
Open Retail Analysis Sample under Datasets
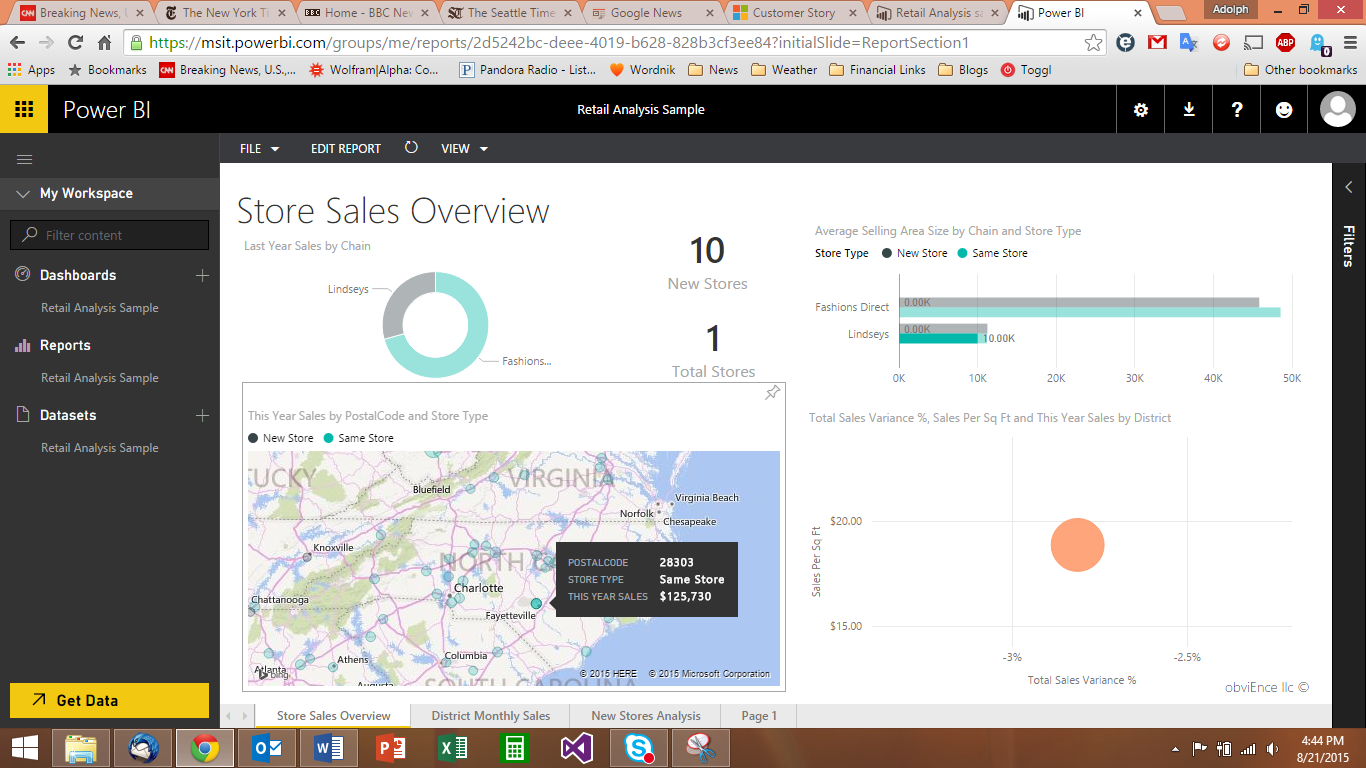tap(100, 448)
